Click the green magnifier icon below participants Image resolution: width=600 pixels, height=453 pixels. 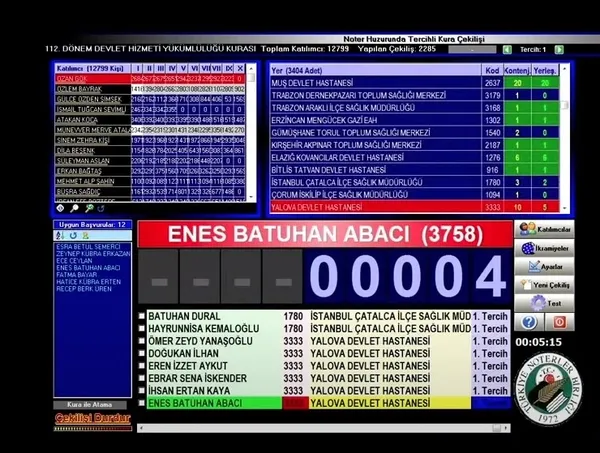[x=89, y=208]
